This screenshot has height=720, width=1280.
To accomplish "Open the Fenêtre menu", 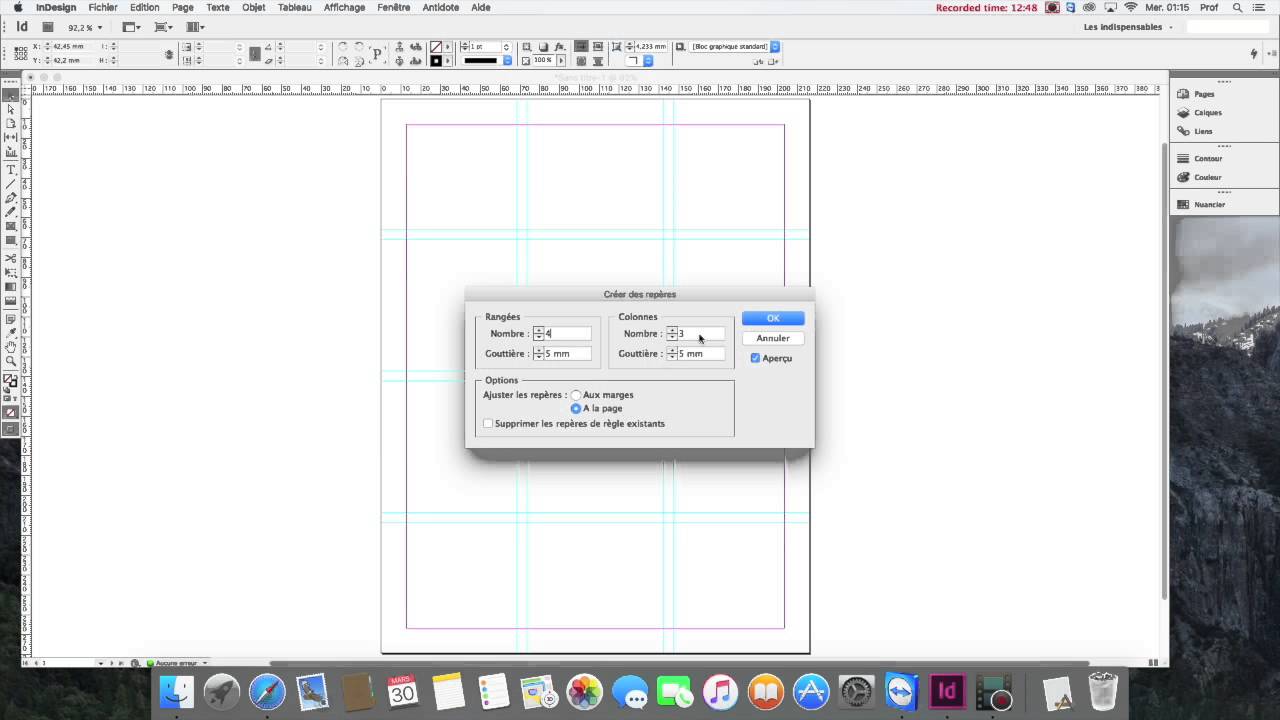I will (394, 7).
